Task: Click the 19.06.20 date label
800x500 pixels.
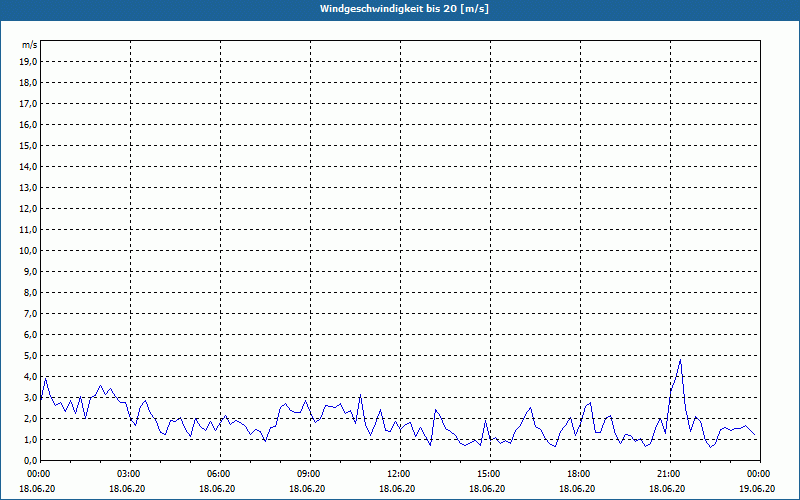Action: [x=756, y=489]
